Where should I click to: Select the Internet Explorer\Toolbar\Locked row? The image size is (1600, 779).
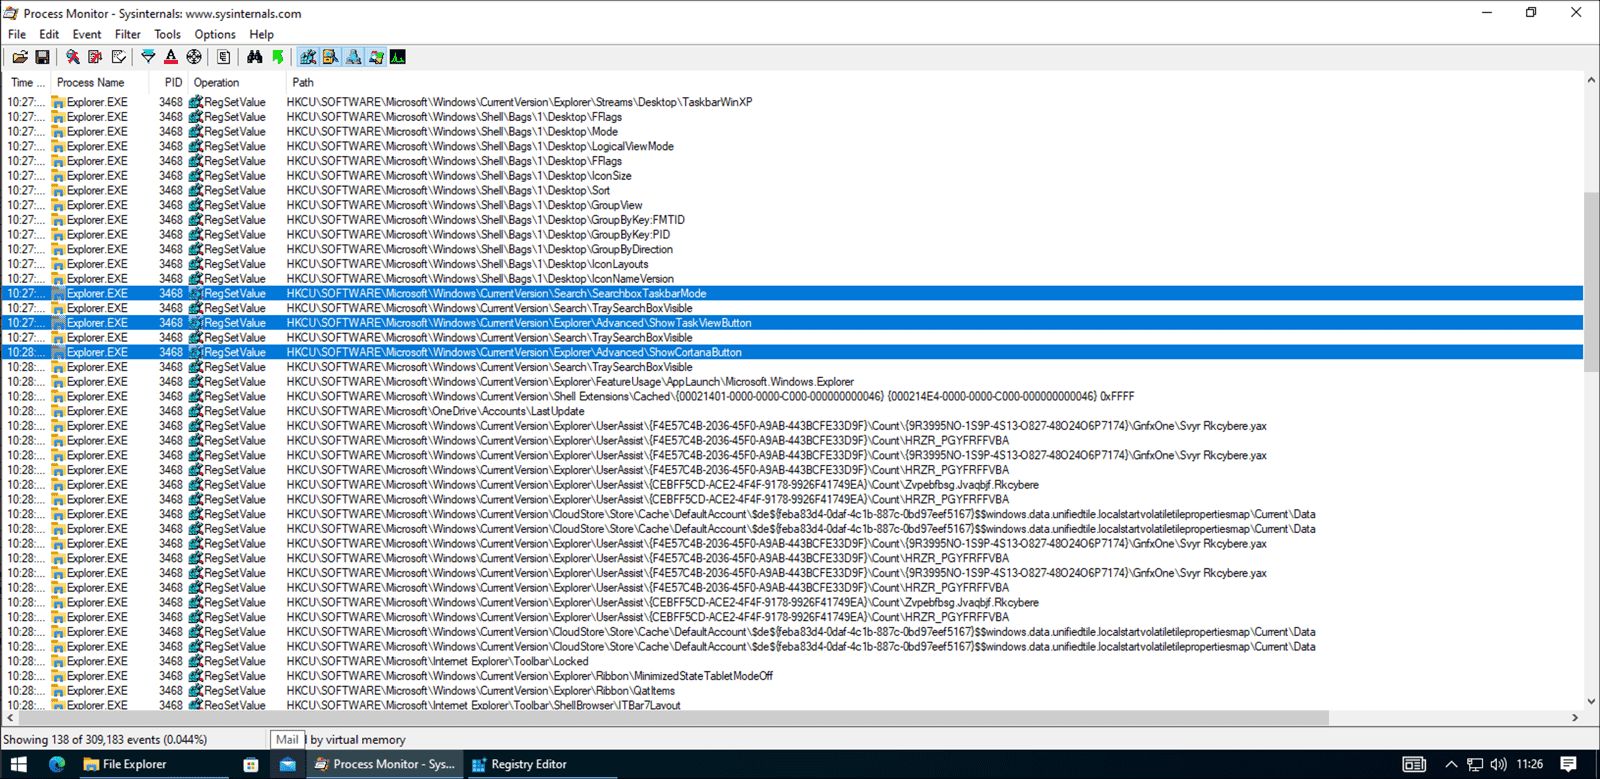coord(794,661)
